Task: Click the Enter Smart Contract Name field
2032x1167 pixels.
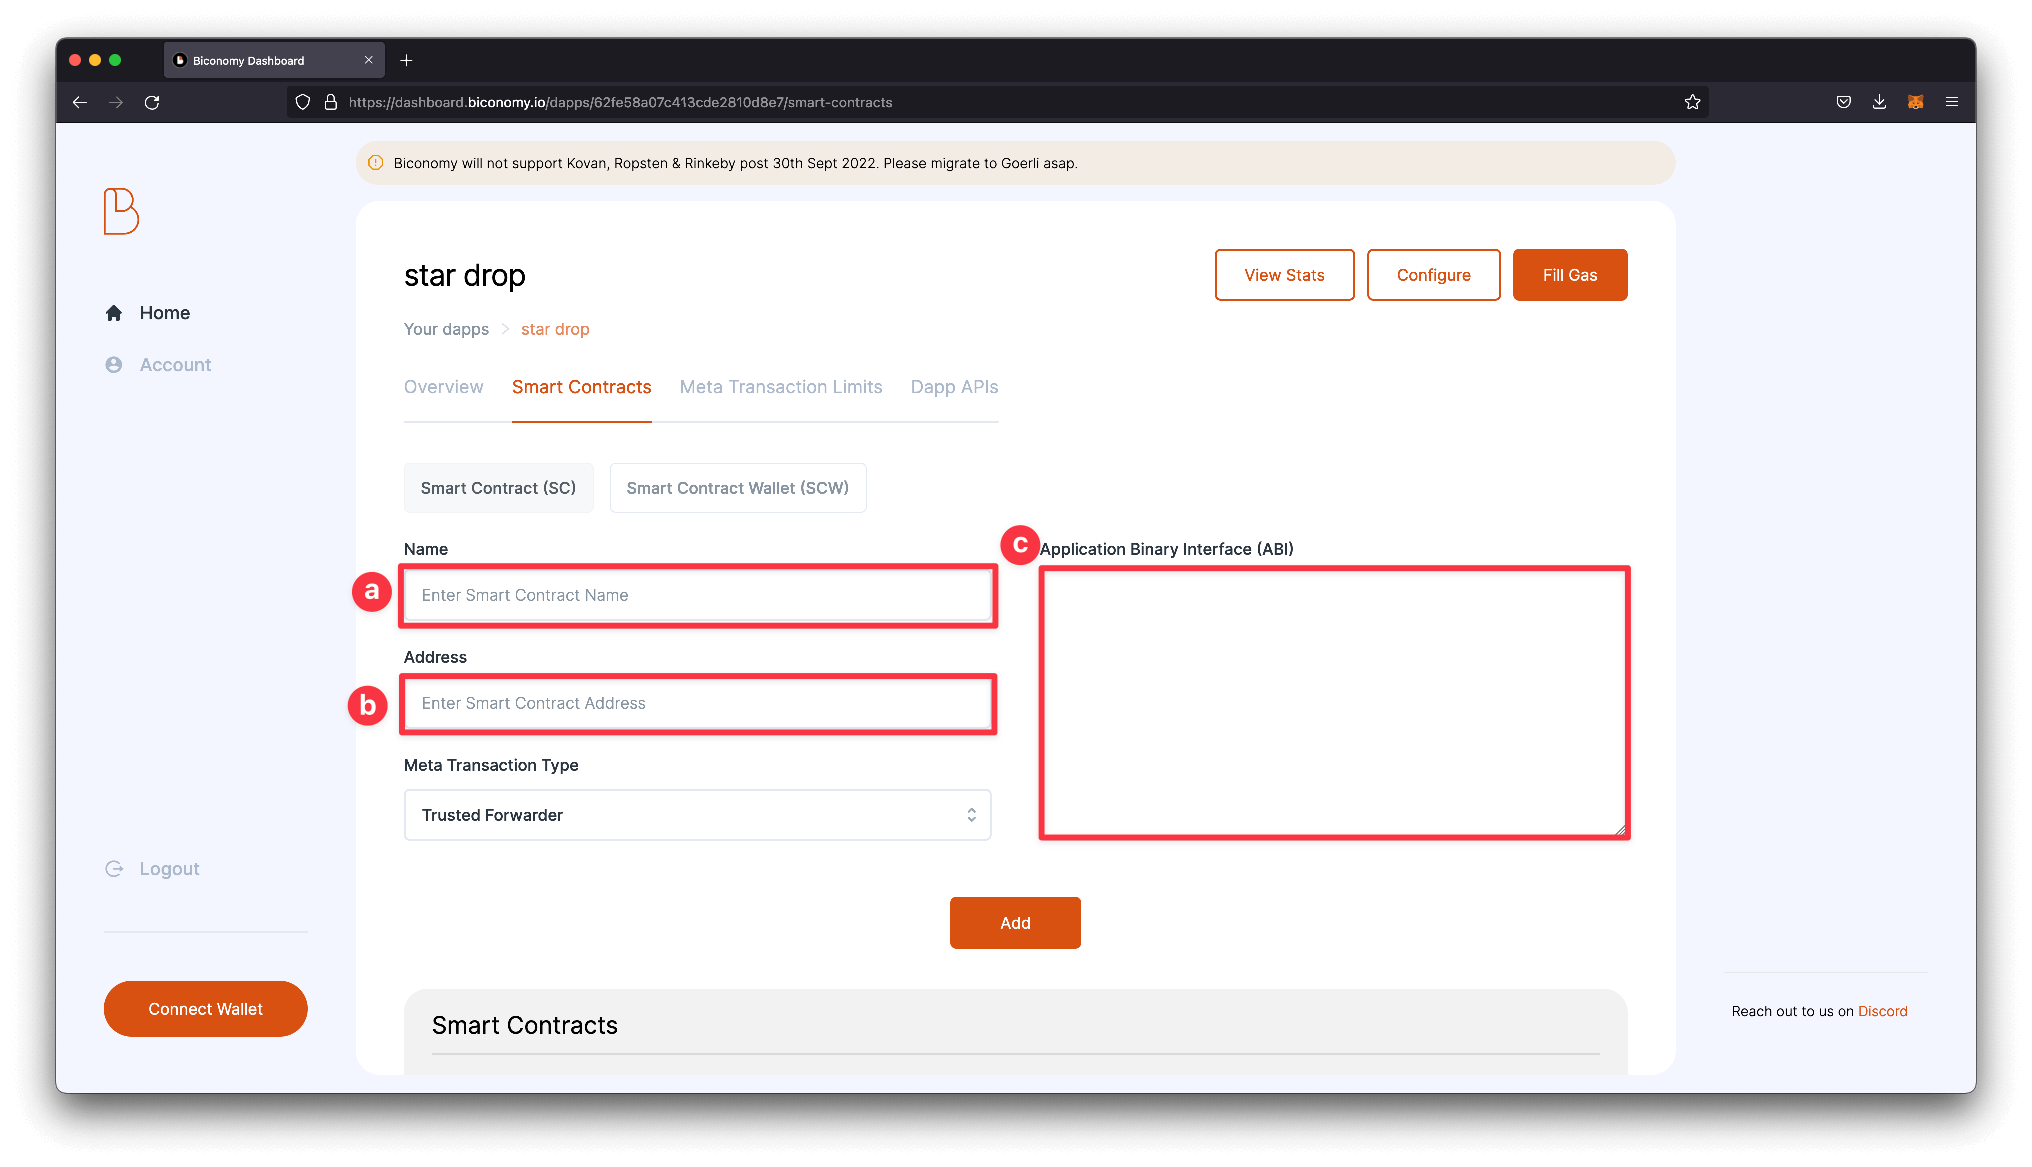Action: pos(697,595)
